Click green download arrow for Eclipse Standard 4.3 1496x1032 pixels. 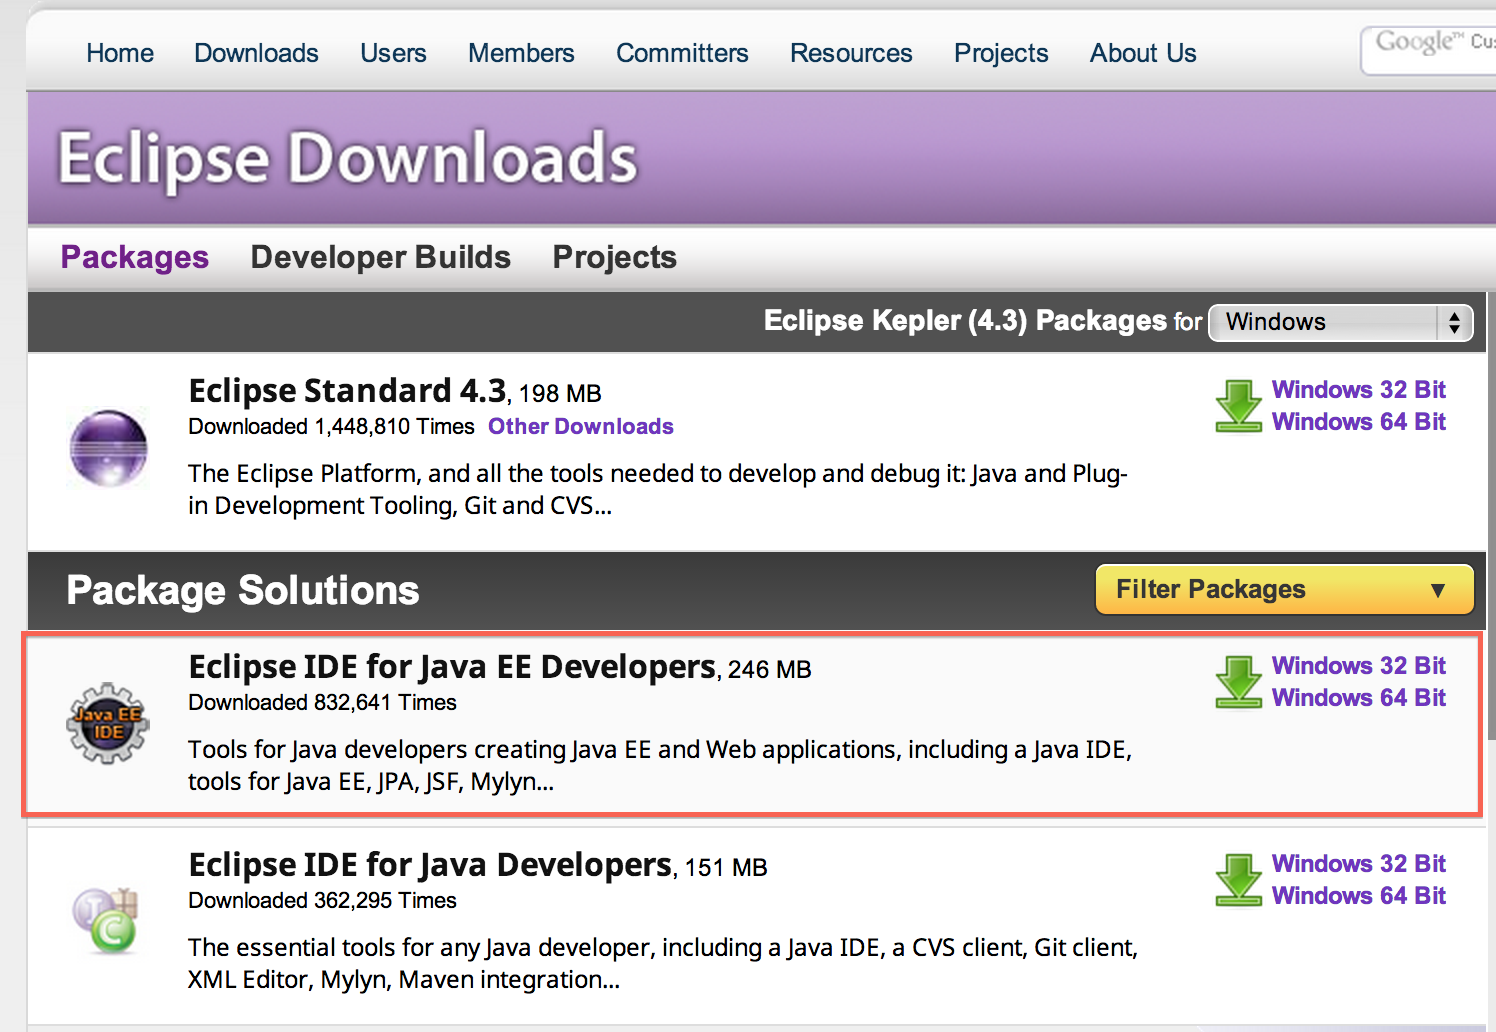1239,406
